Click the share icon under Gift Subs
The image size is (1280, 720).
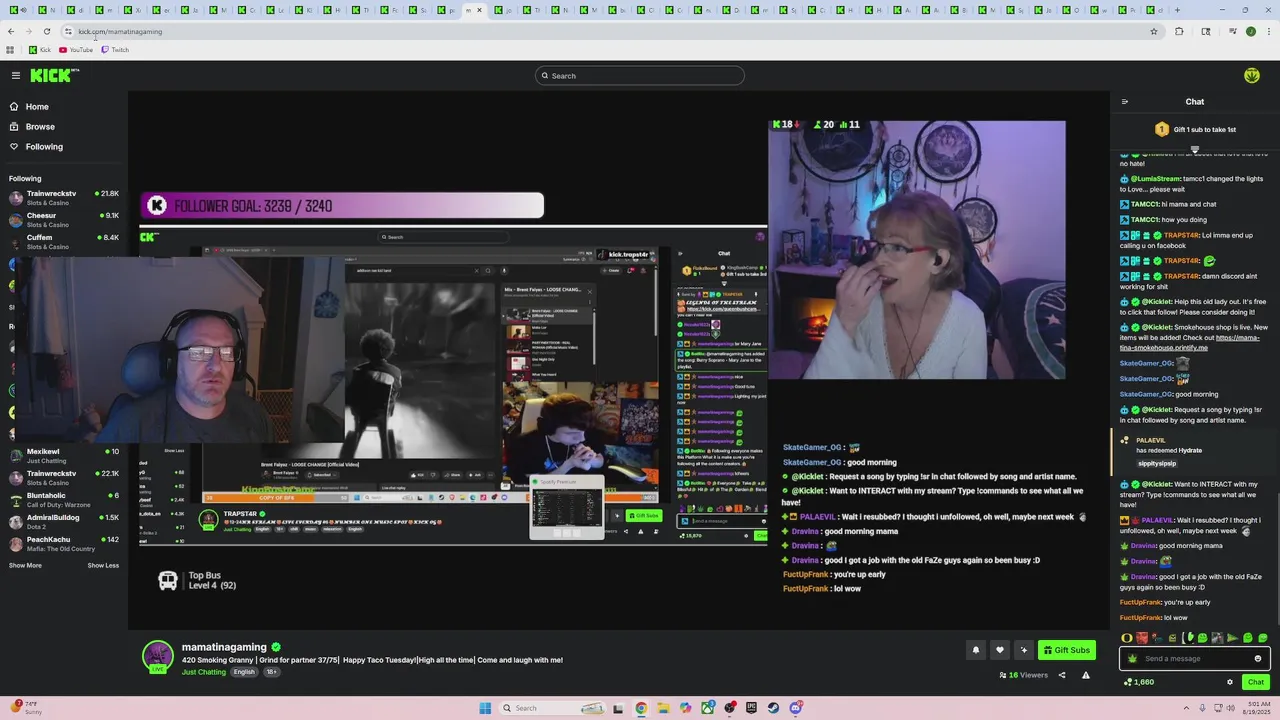point(1062,675)
